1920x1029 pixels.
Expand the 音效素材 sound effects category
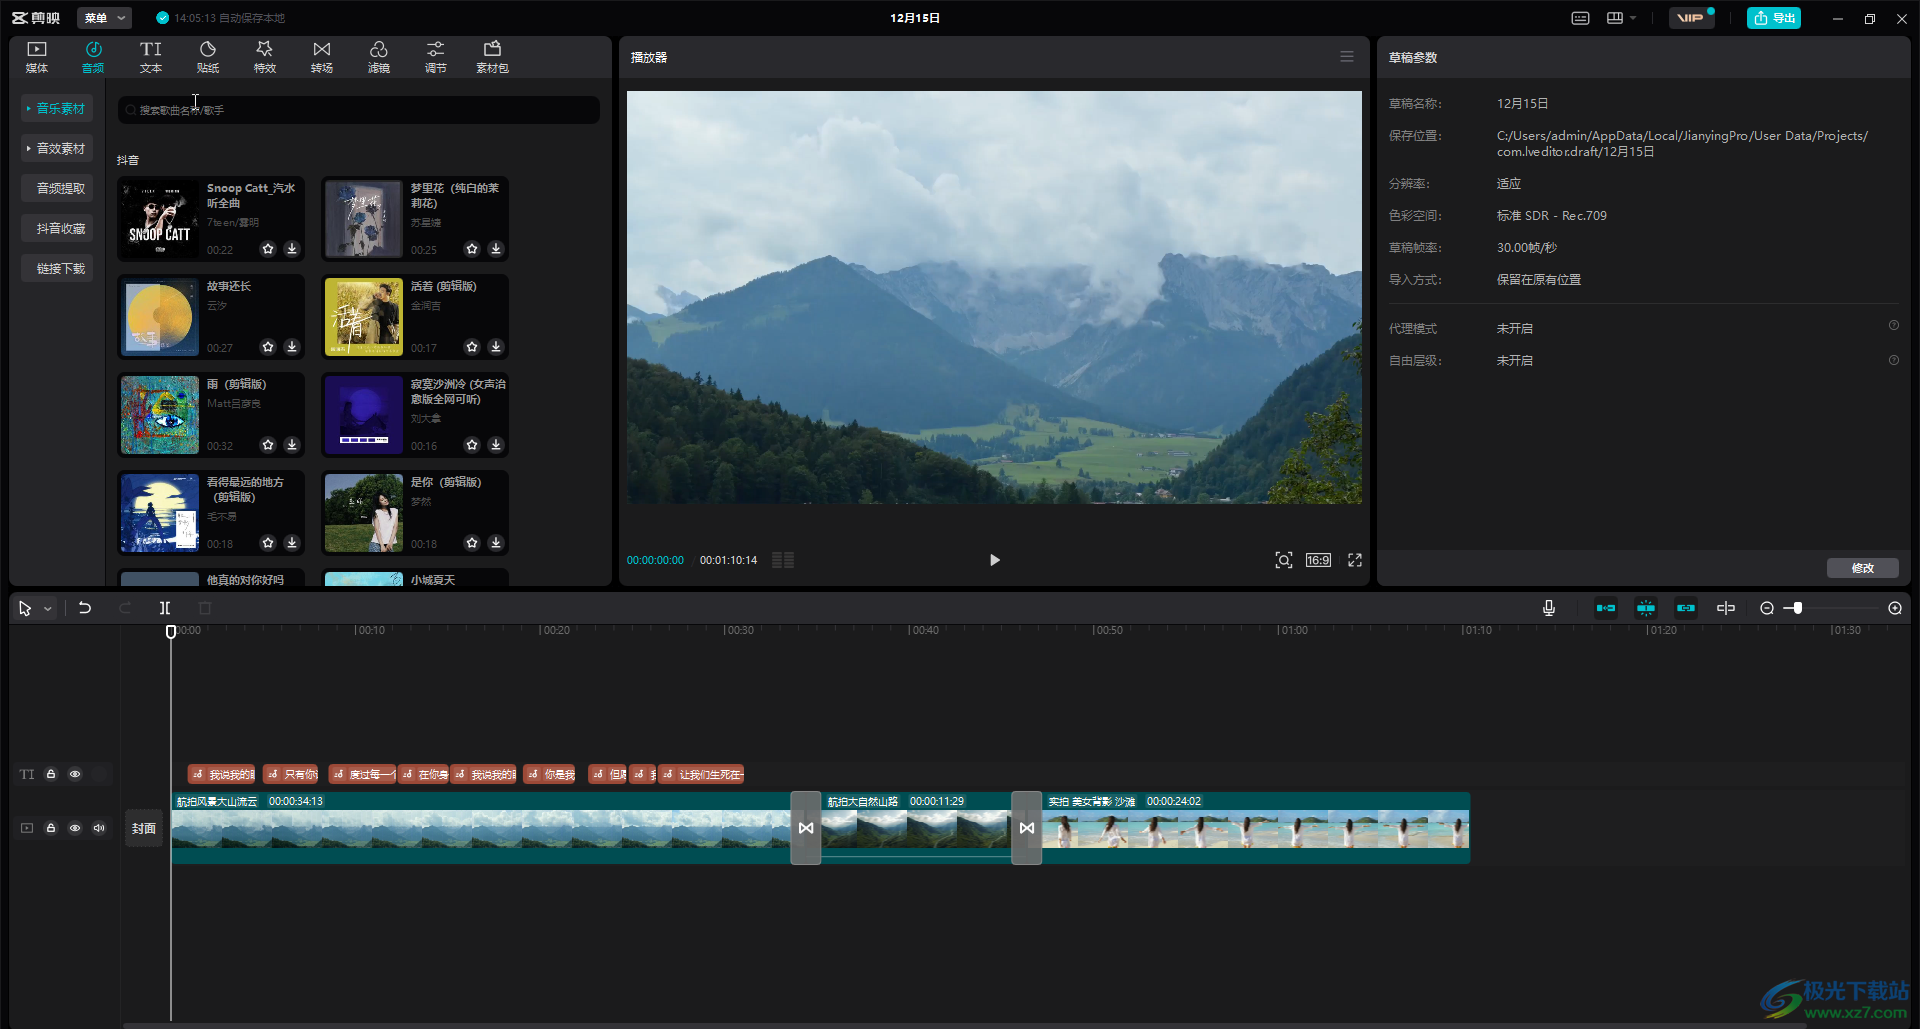pos(57,148)
